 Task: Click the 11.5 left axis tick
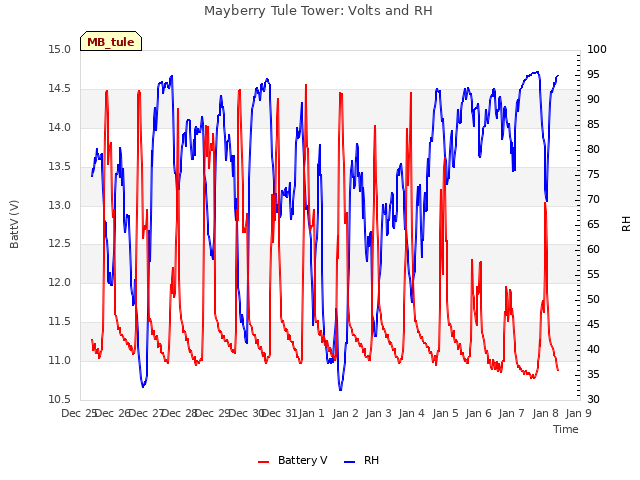click(59, 322)
